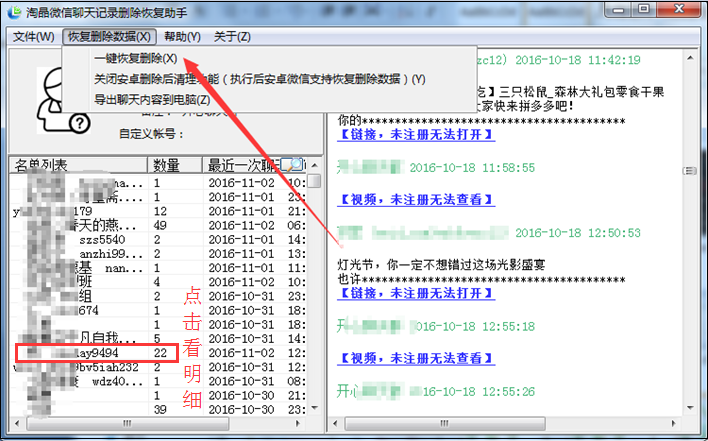Click the timestamp 2016-10-18 12:50:53
Screen dimensions: 708x441
pos(578,233)
